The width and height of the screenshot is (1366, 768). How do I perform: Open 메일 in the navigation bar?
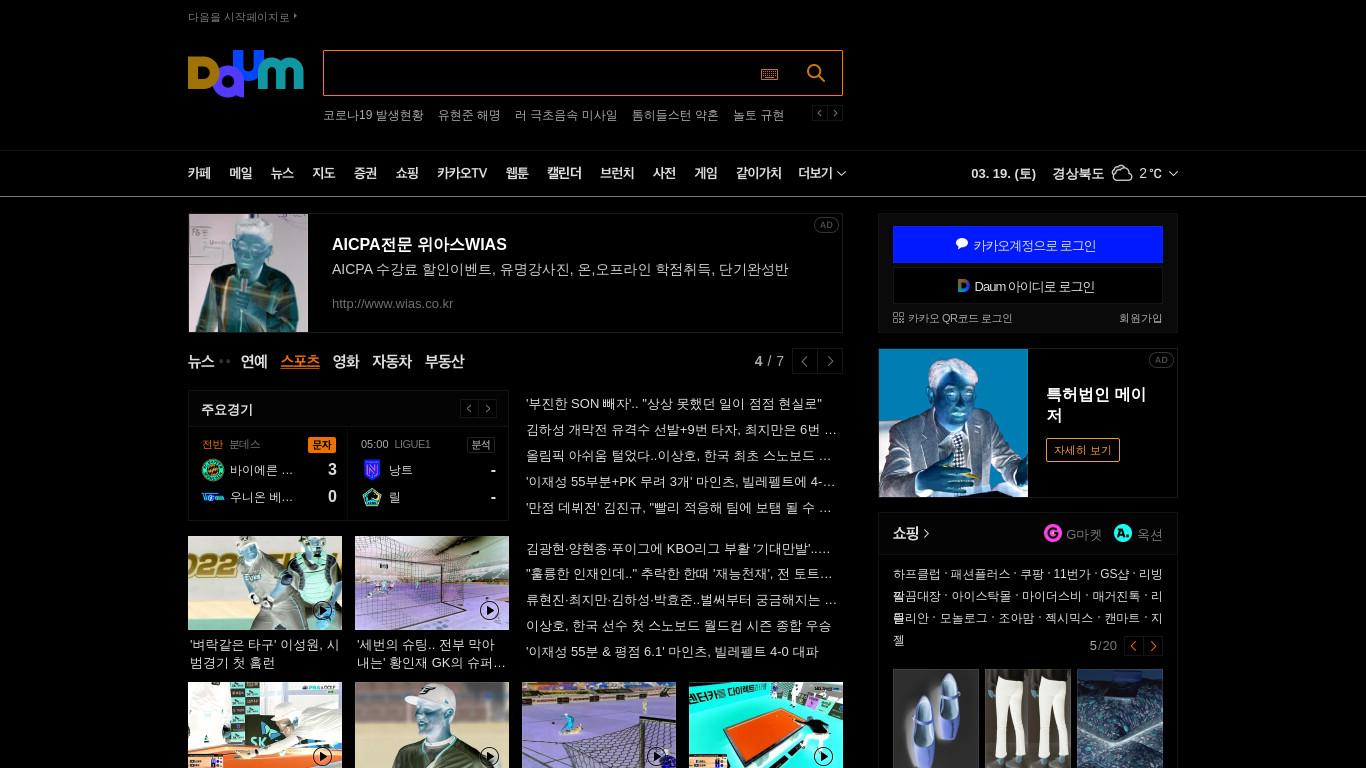[x=241, y=173]
